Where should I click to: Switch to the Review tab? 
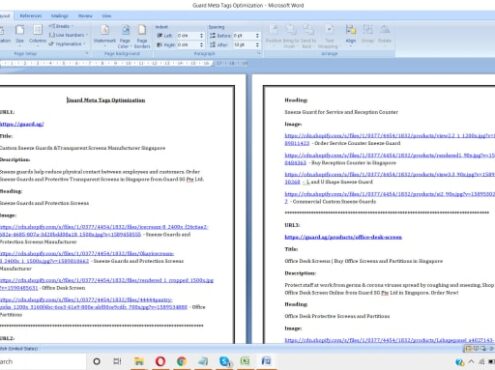[x=85, y=16]
